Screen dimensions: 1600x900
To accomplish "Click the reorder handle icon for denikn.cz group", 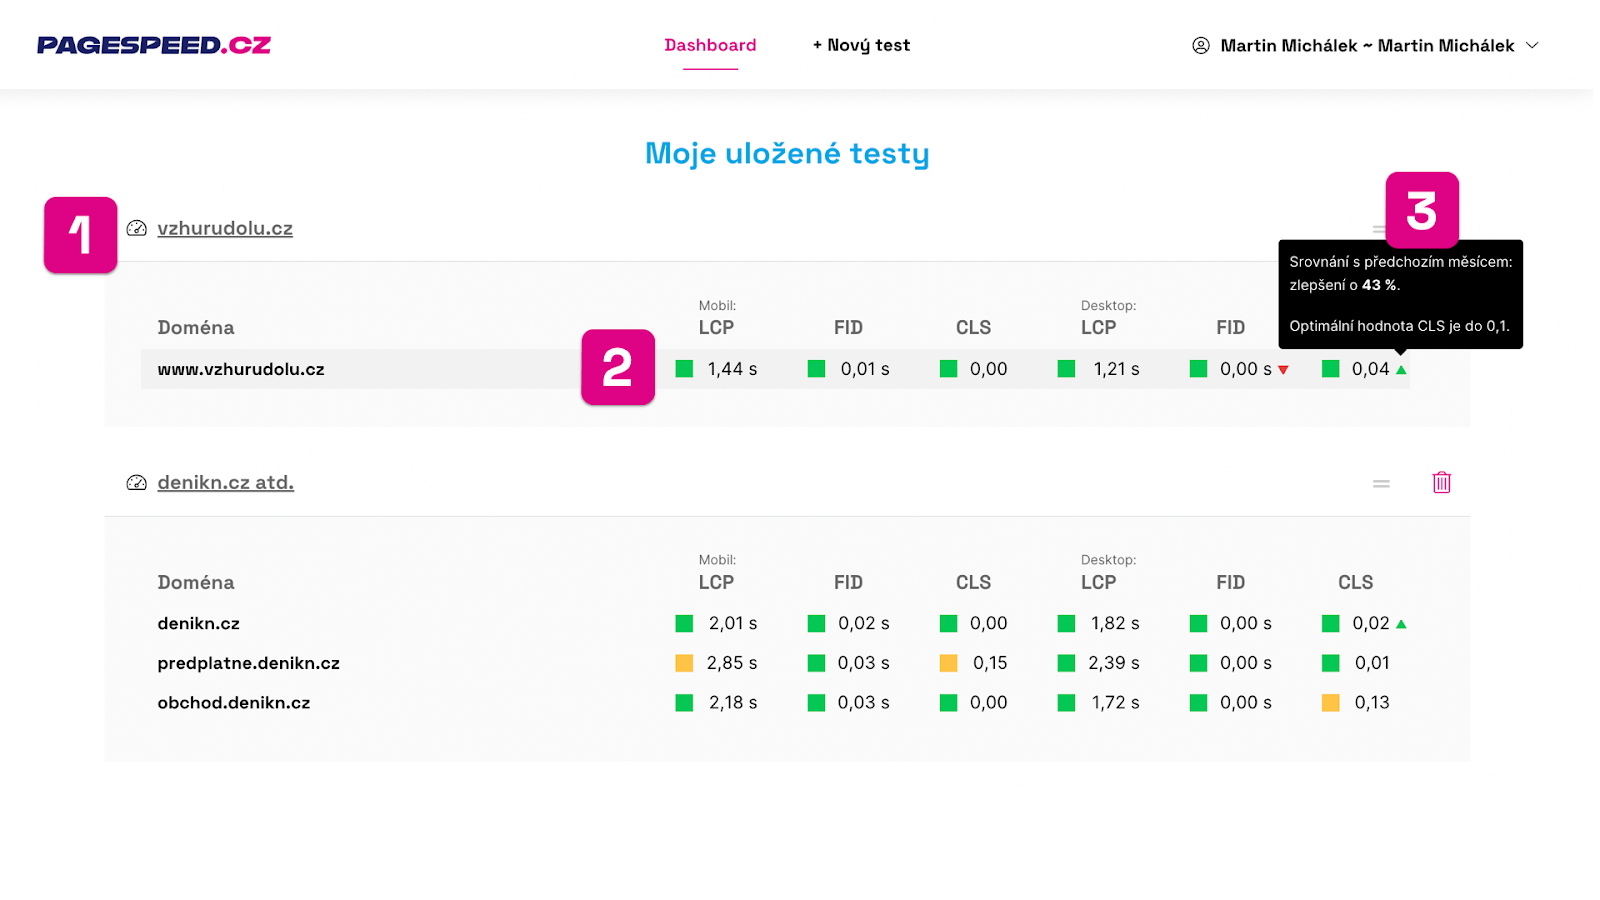I will point(1380,483).
